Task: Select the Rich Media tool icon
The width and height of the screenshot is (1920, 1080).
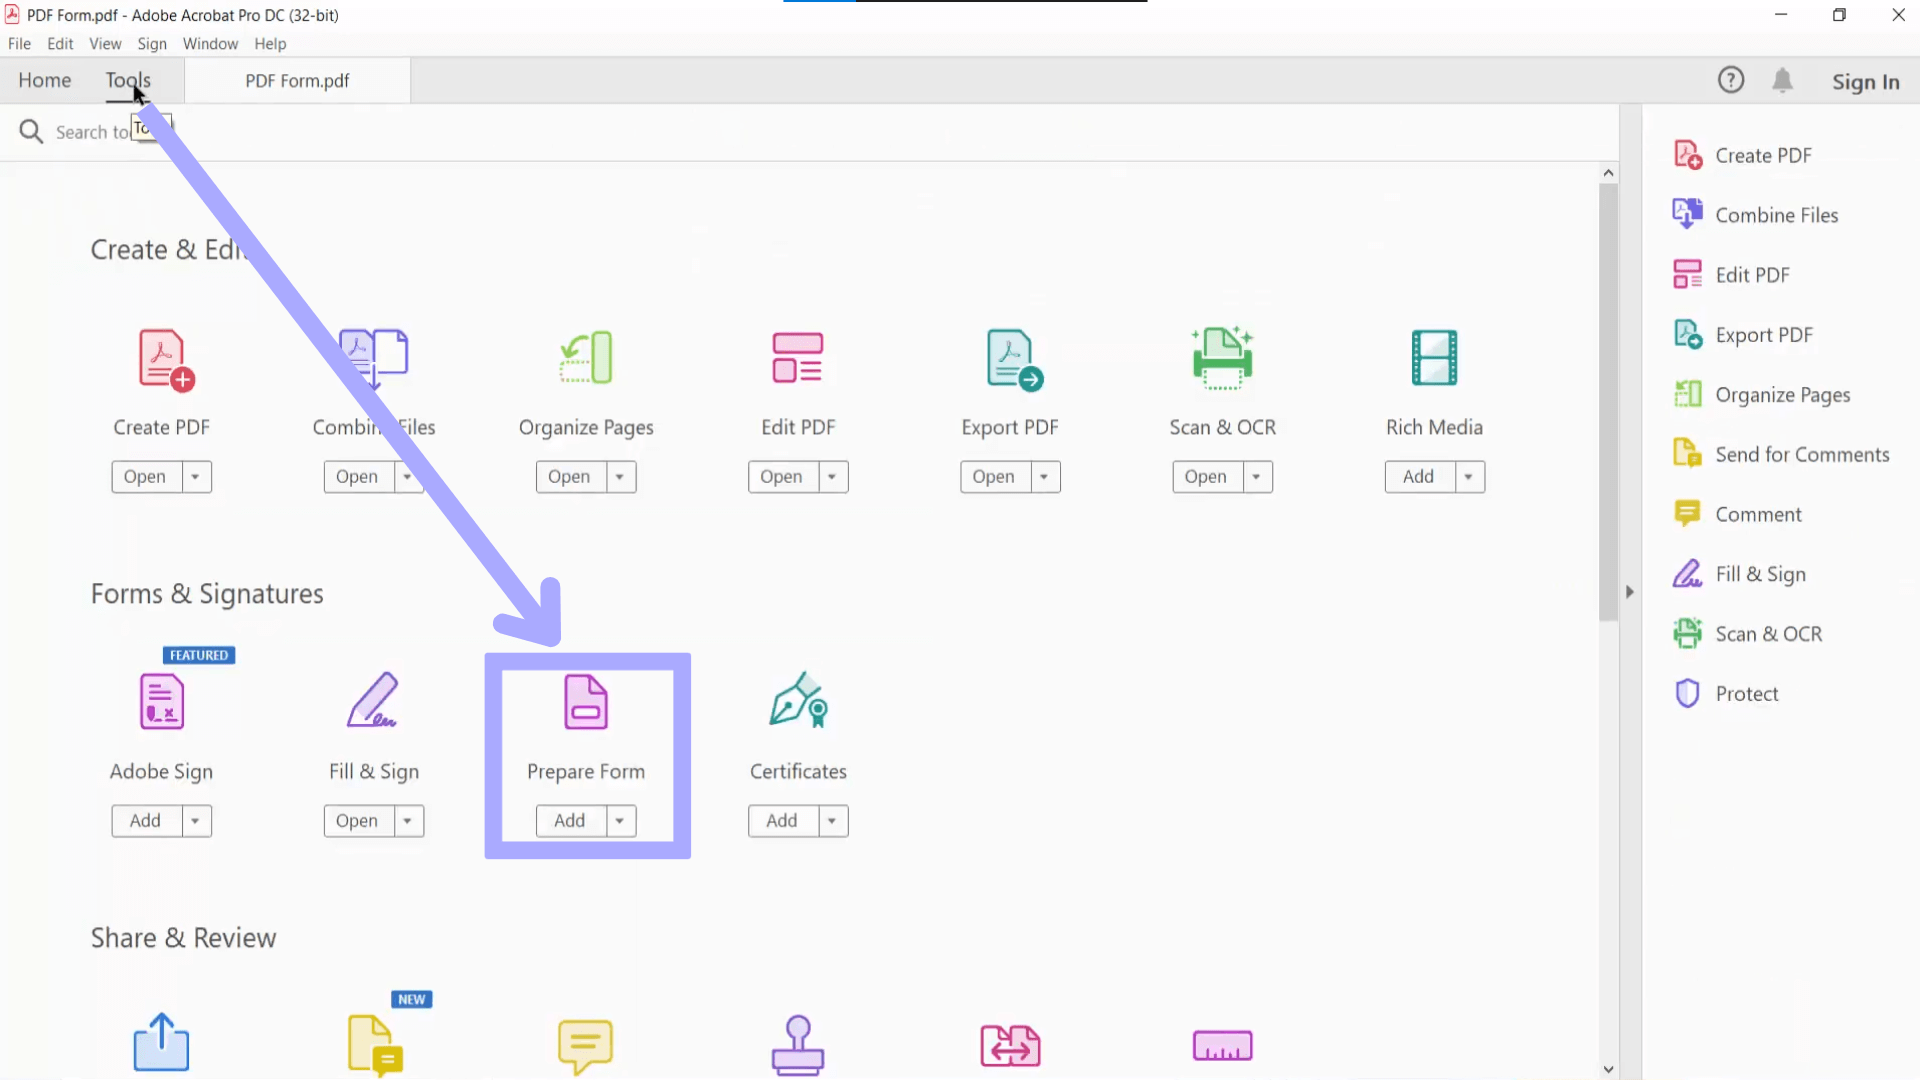Action: click(x=1434, y=358)
